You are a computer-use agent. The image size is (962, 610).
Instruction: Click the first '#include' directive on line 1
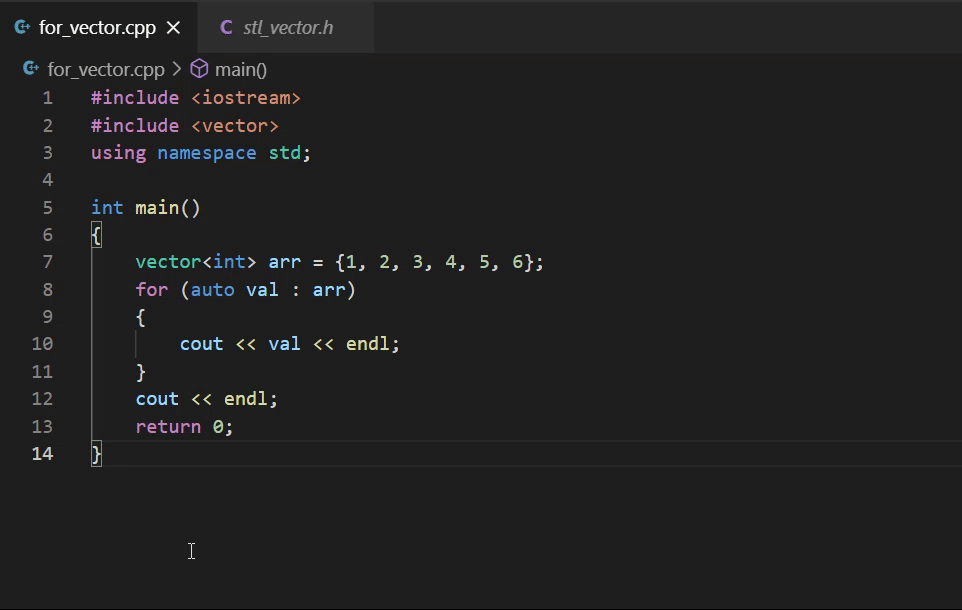pos(135,98)
